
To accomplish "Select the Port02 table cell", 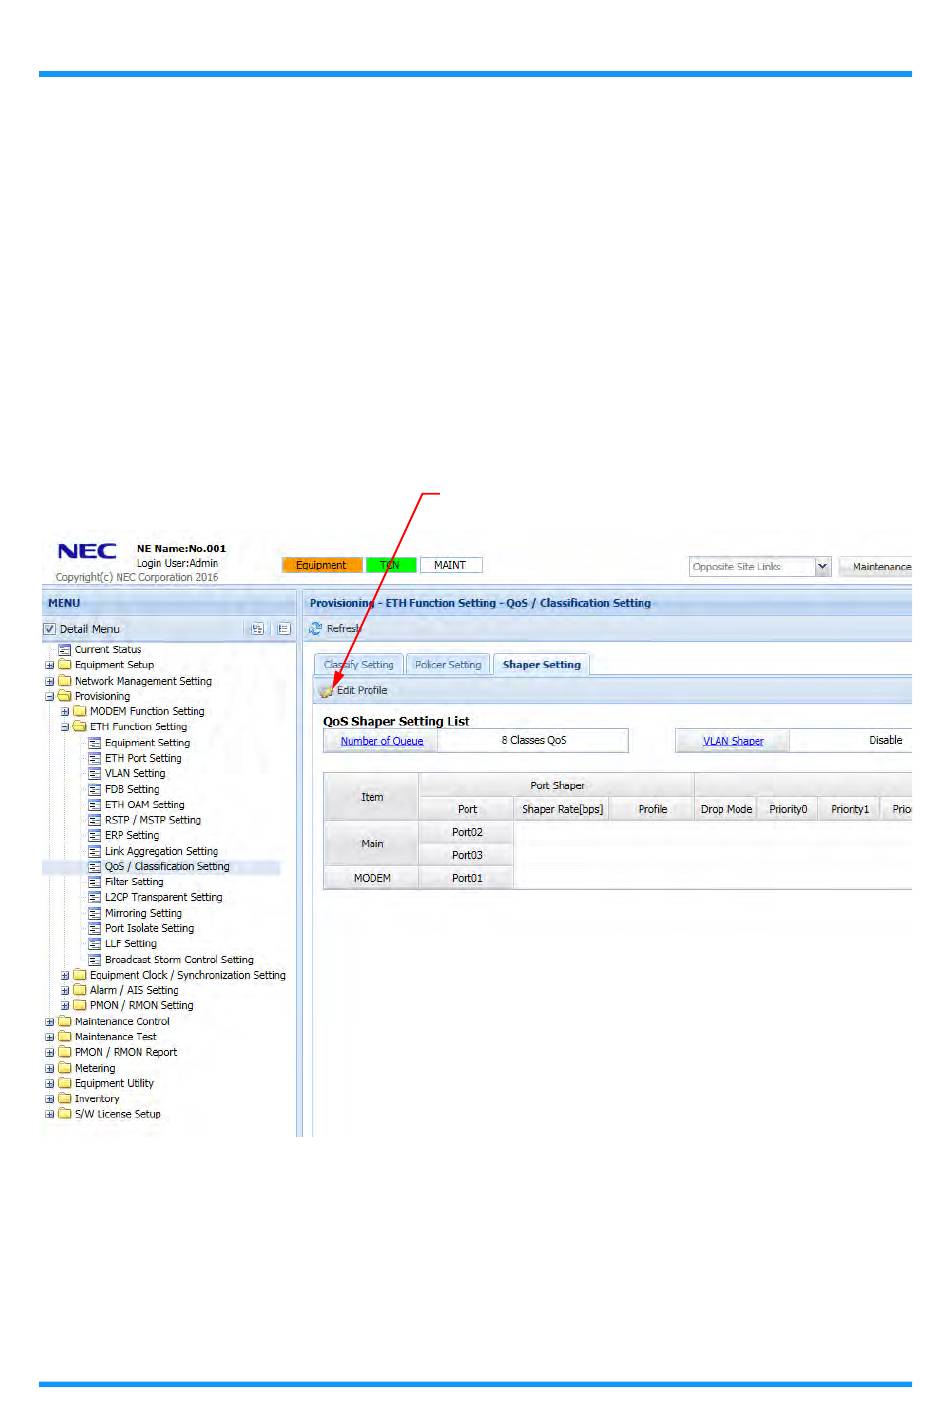I will [x=467, y=832].
